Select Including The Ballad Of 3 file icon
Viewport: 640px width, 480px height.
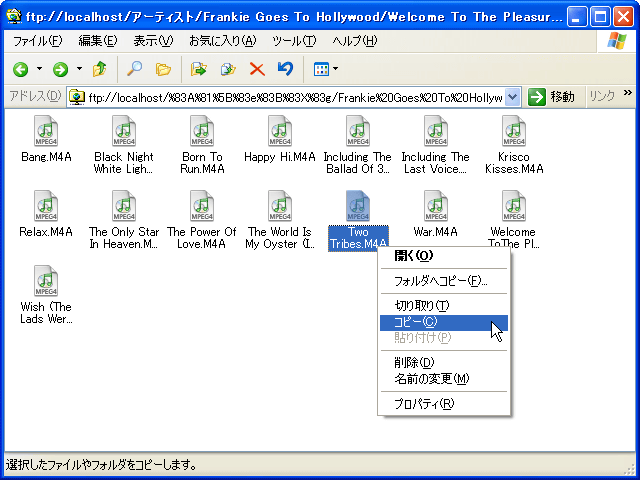click(358, 131)
